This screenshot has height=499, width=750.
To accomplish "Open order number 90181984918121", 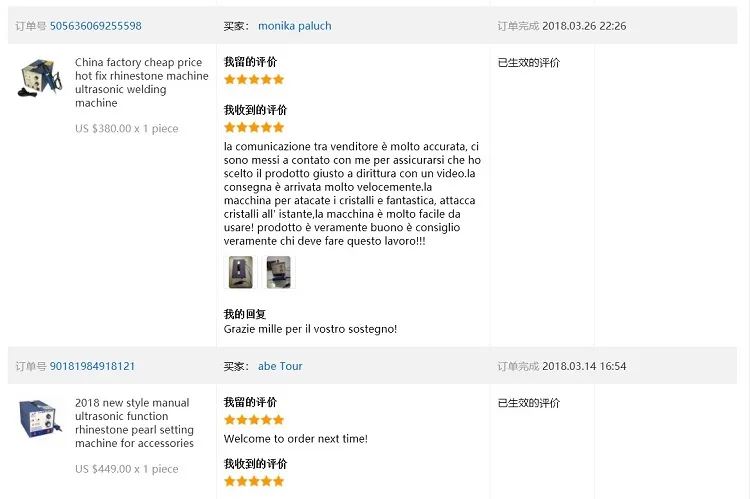I will coord(92,366).
